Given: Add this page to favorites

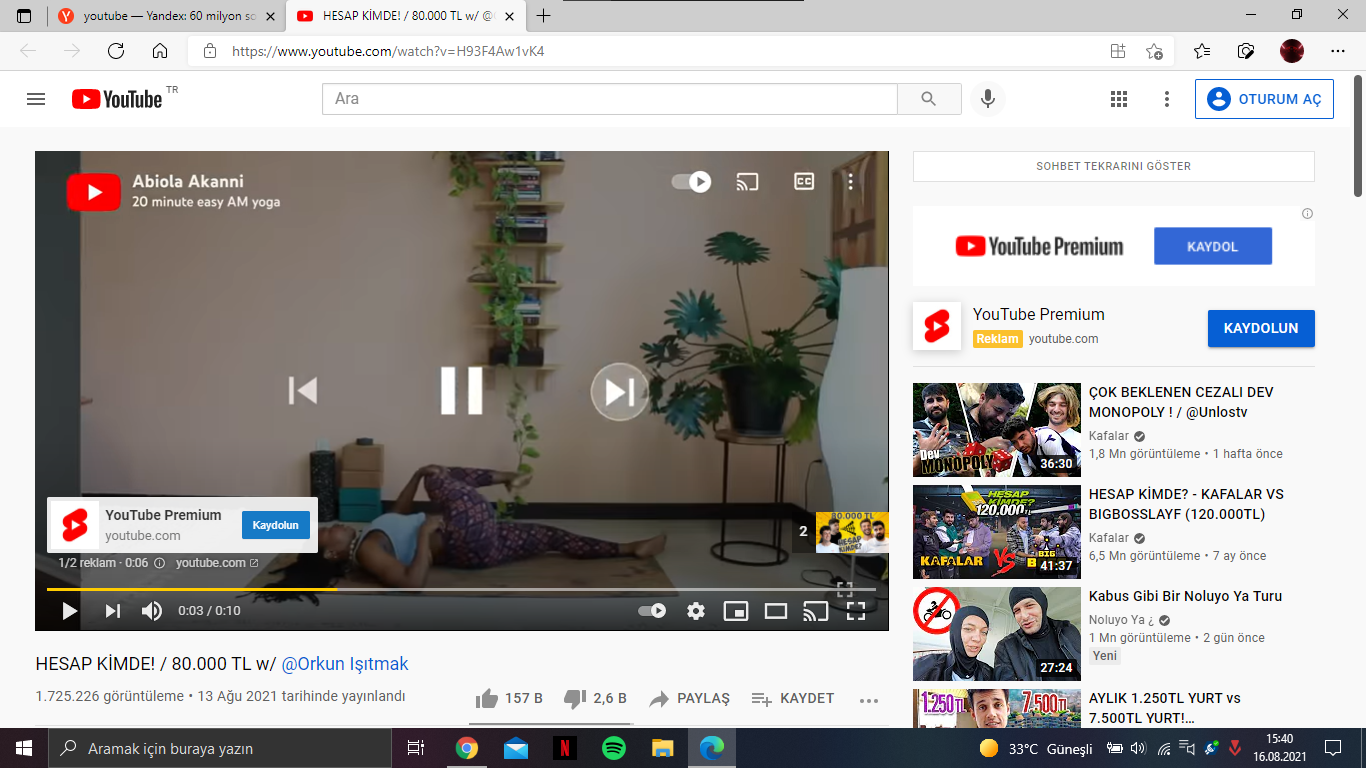Looking at the screenshot, I should [1154, 51].
